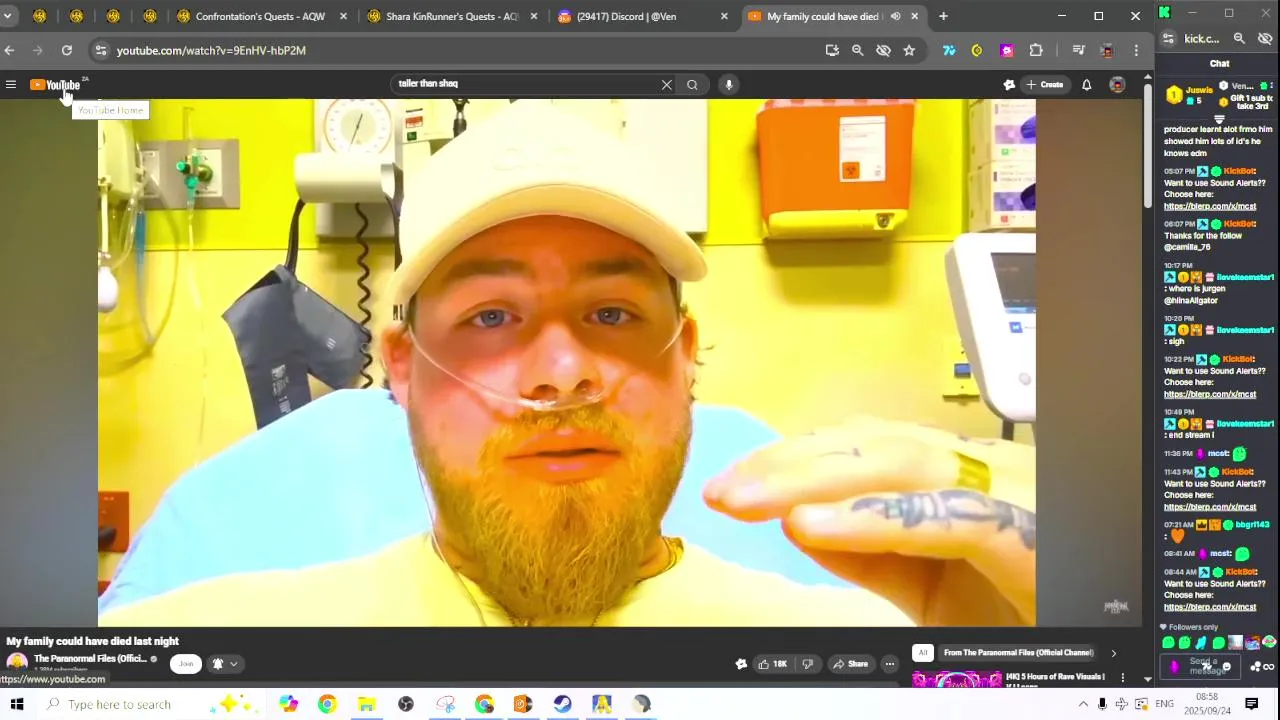Viewport: 1280px width, 720px height.
Task: Open the tab search dropdown
Action: 8,16
